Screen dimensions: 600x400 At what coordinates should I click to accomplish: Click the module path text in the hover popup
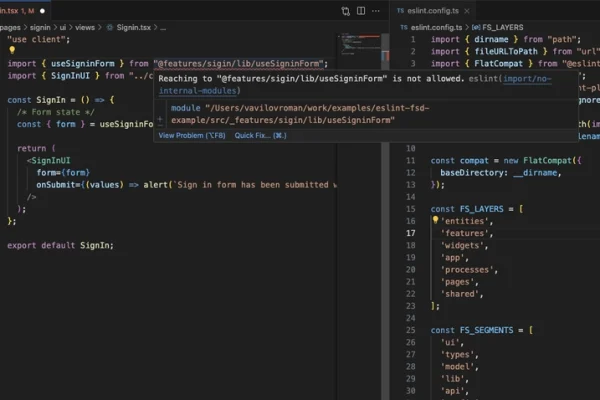click(300, 114)
